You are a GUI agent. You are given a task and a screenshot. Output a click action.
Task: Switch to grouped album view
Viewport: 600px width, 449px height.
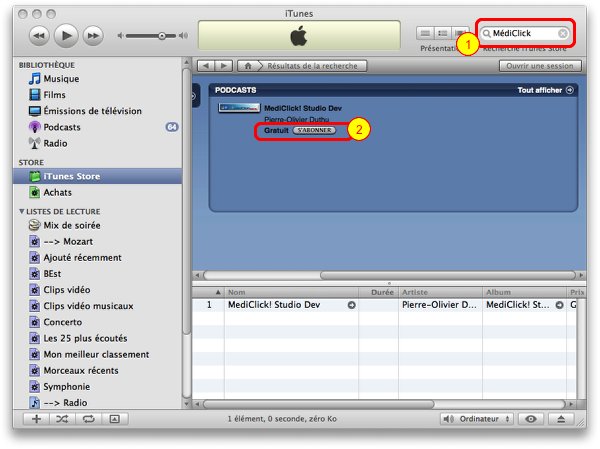pos(443,33)
